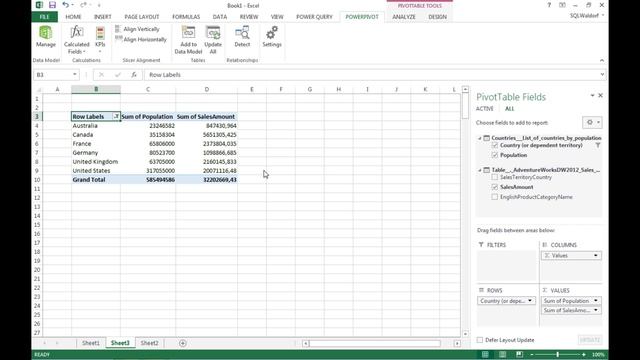Check the EnglishProductCategoryName field
Image resolution: width=640 pixels, height=360 pixels.
pos(495,197)
